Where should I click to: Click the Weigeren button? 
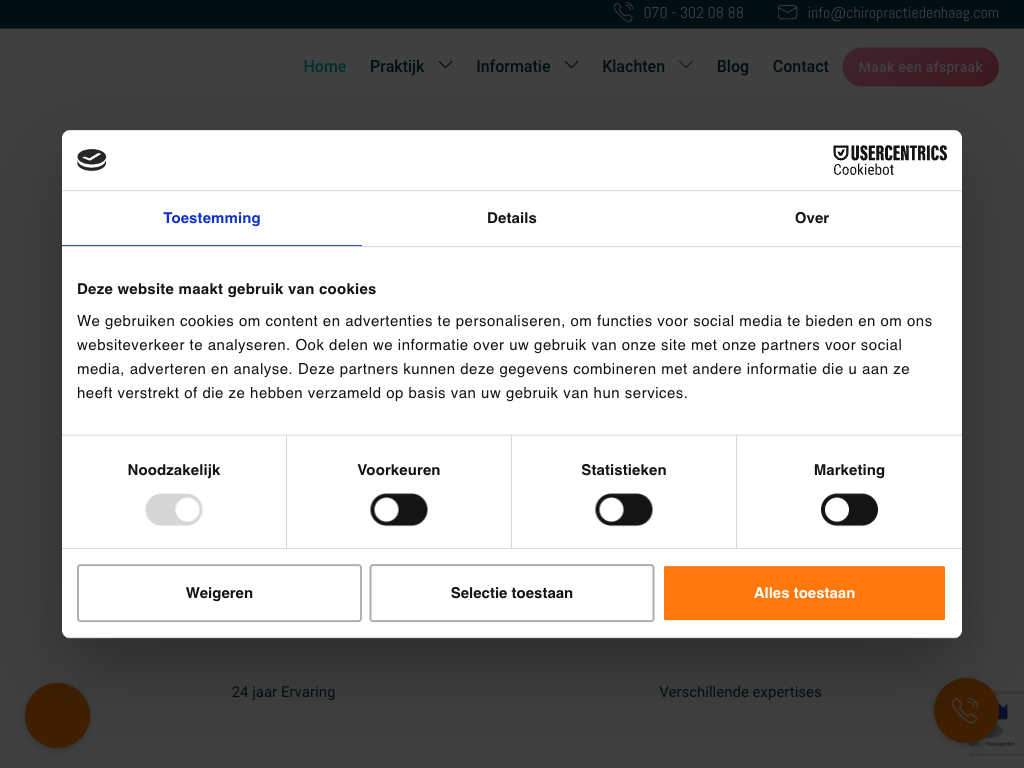point(219,593)
